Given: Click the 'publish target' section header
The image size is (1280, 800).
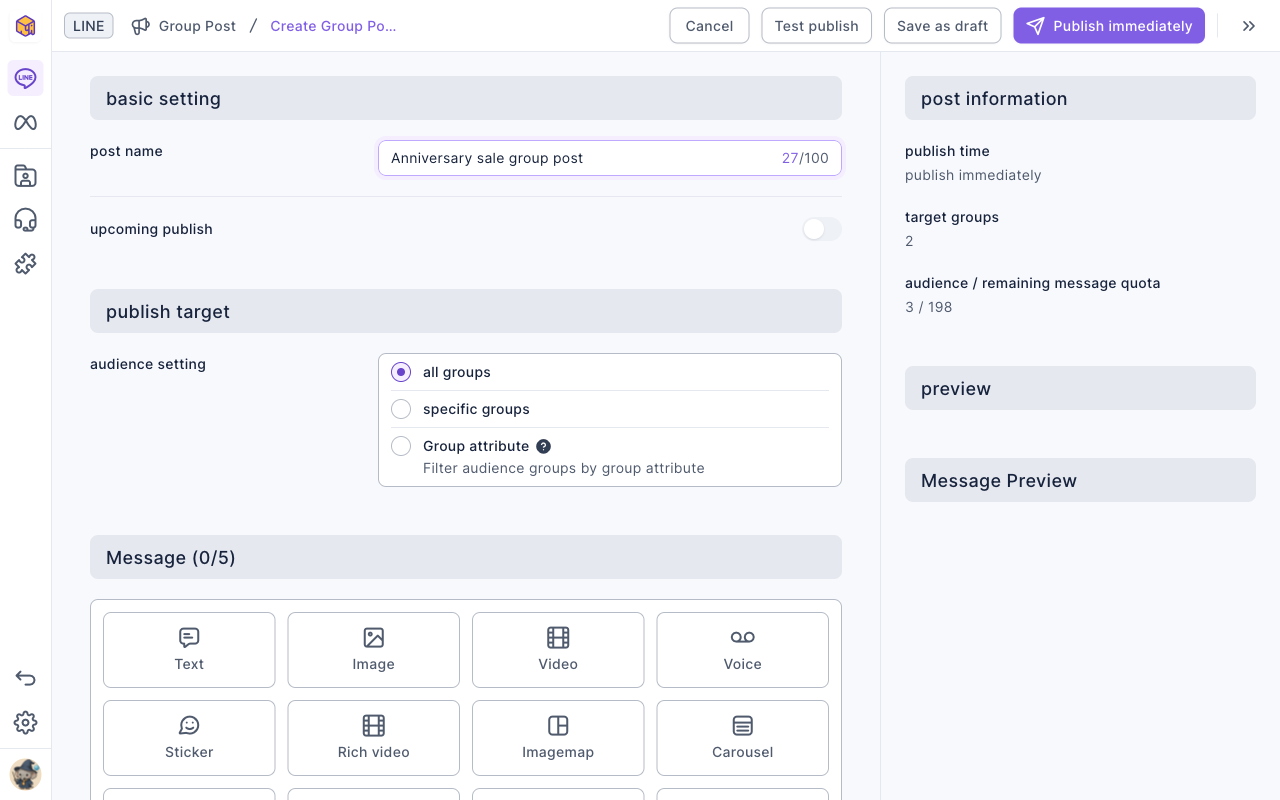Looking at the screenshot, I should [466, 311].
